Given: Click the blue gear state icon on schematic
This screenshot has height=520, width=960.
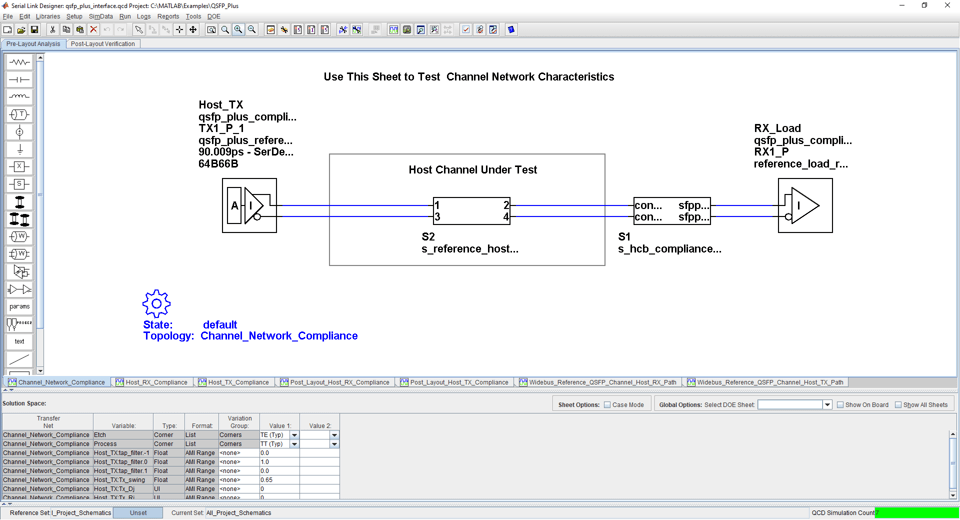Looking at the screenshot, I should coord(156,303).
